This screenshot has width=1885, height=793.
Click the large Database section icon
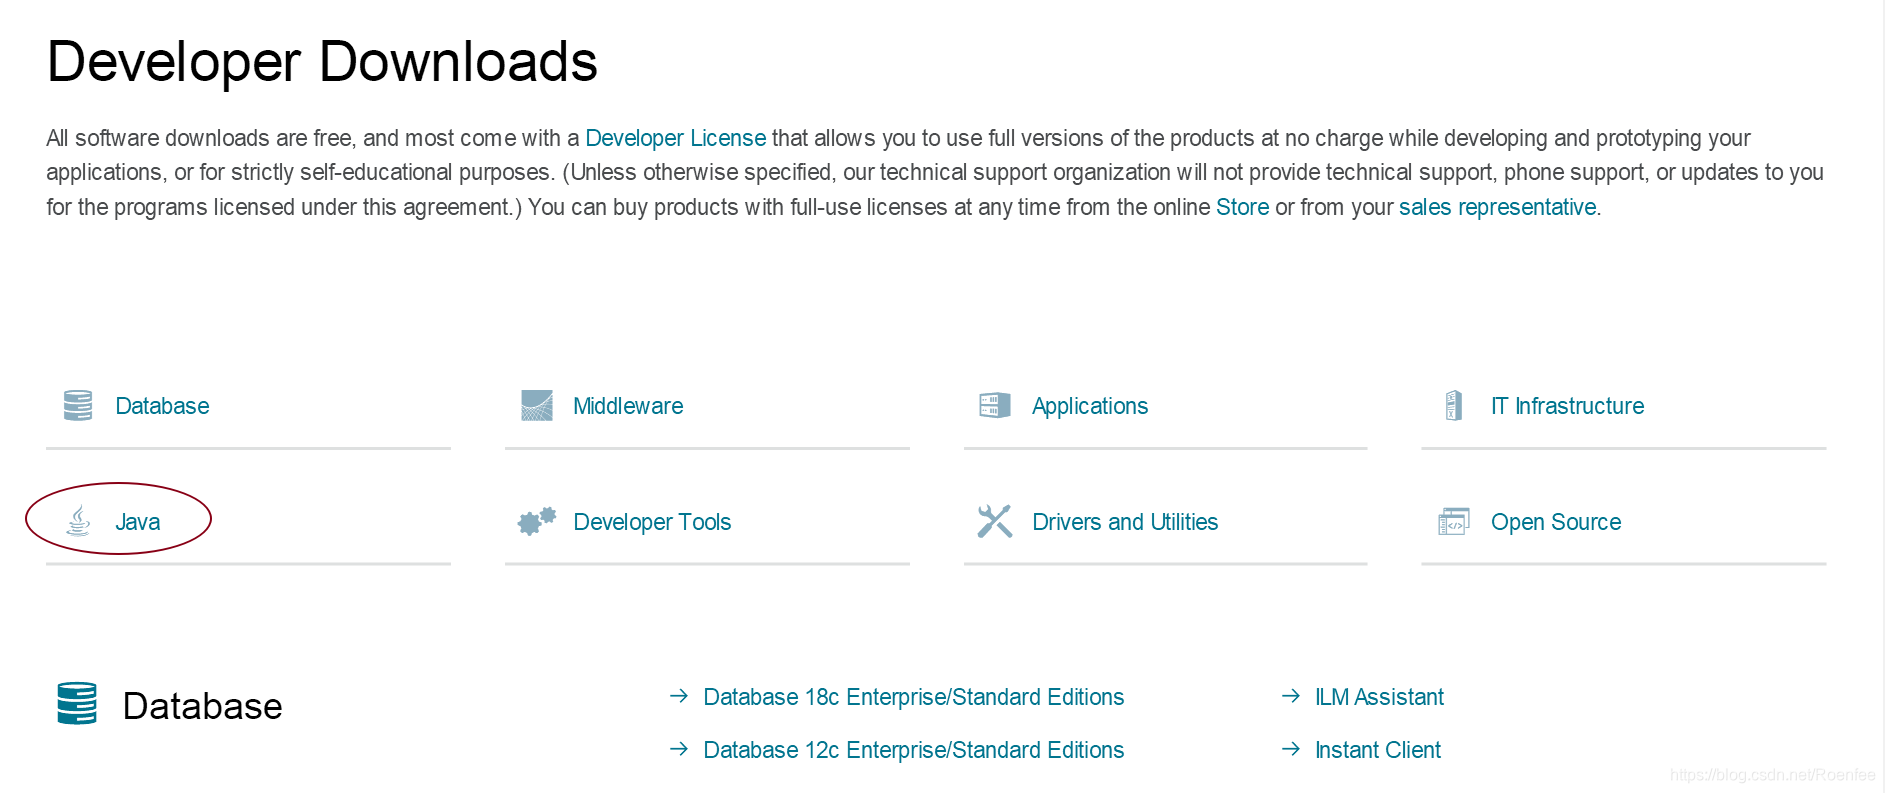[x=77, y=703]
